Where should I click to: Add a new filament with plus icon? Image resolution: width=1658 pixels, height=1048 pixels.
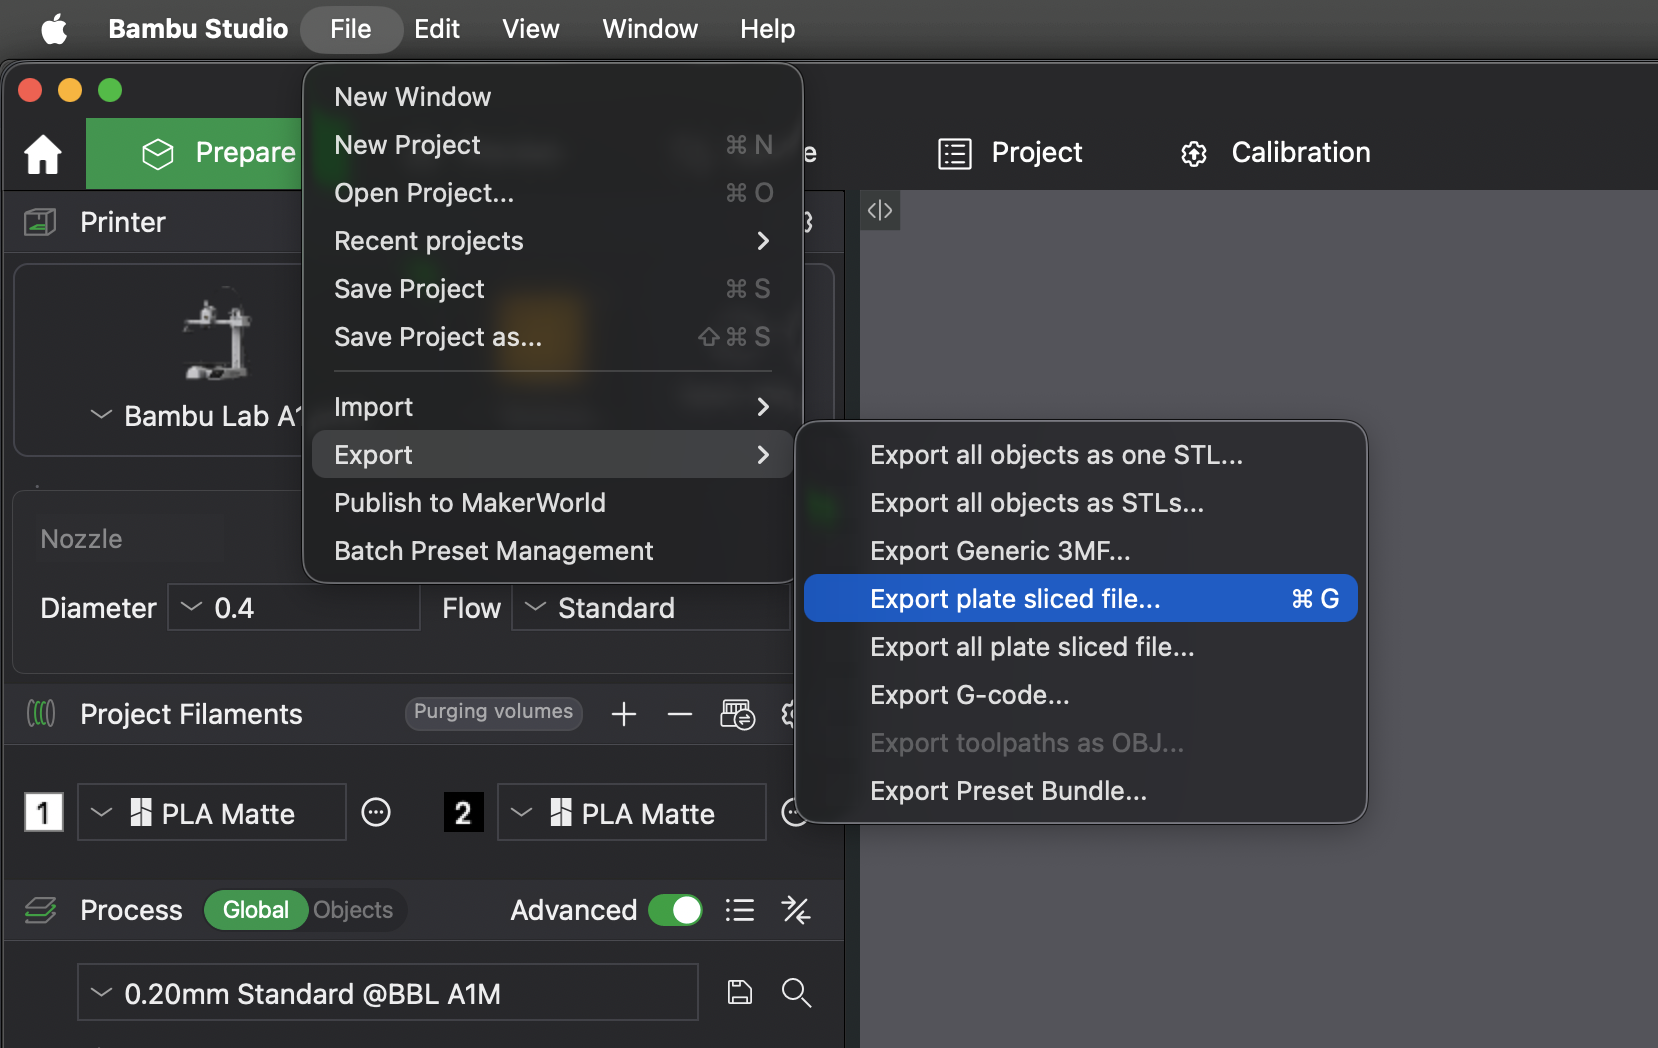(x=624, y=714)
